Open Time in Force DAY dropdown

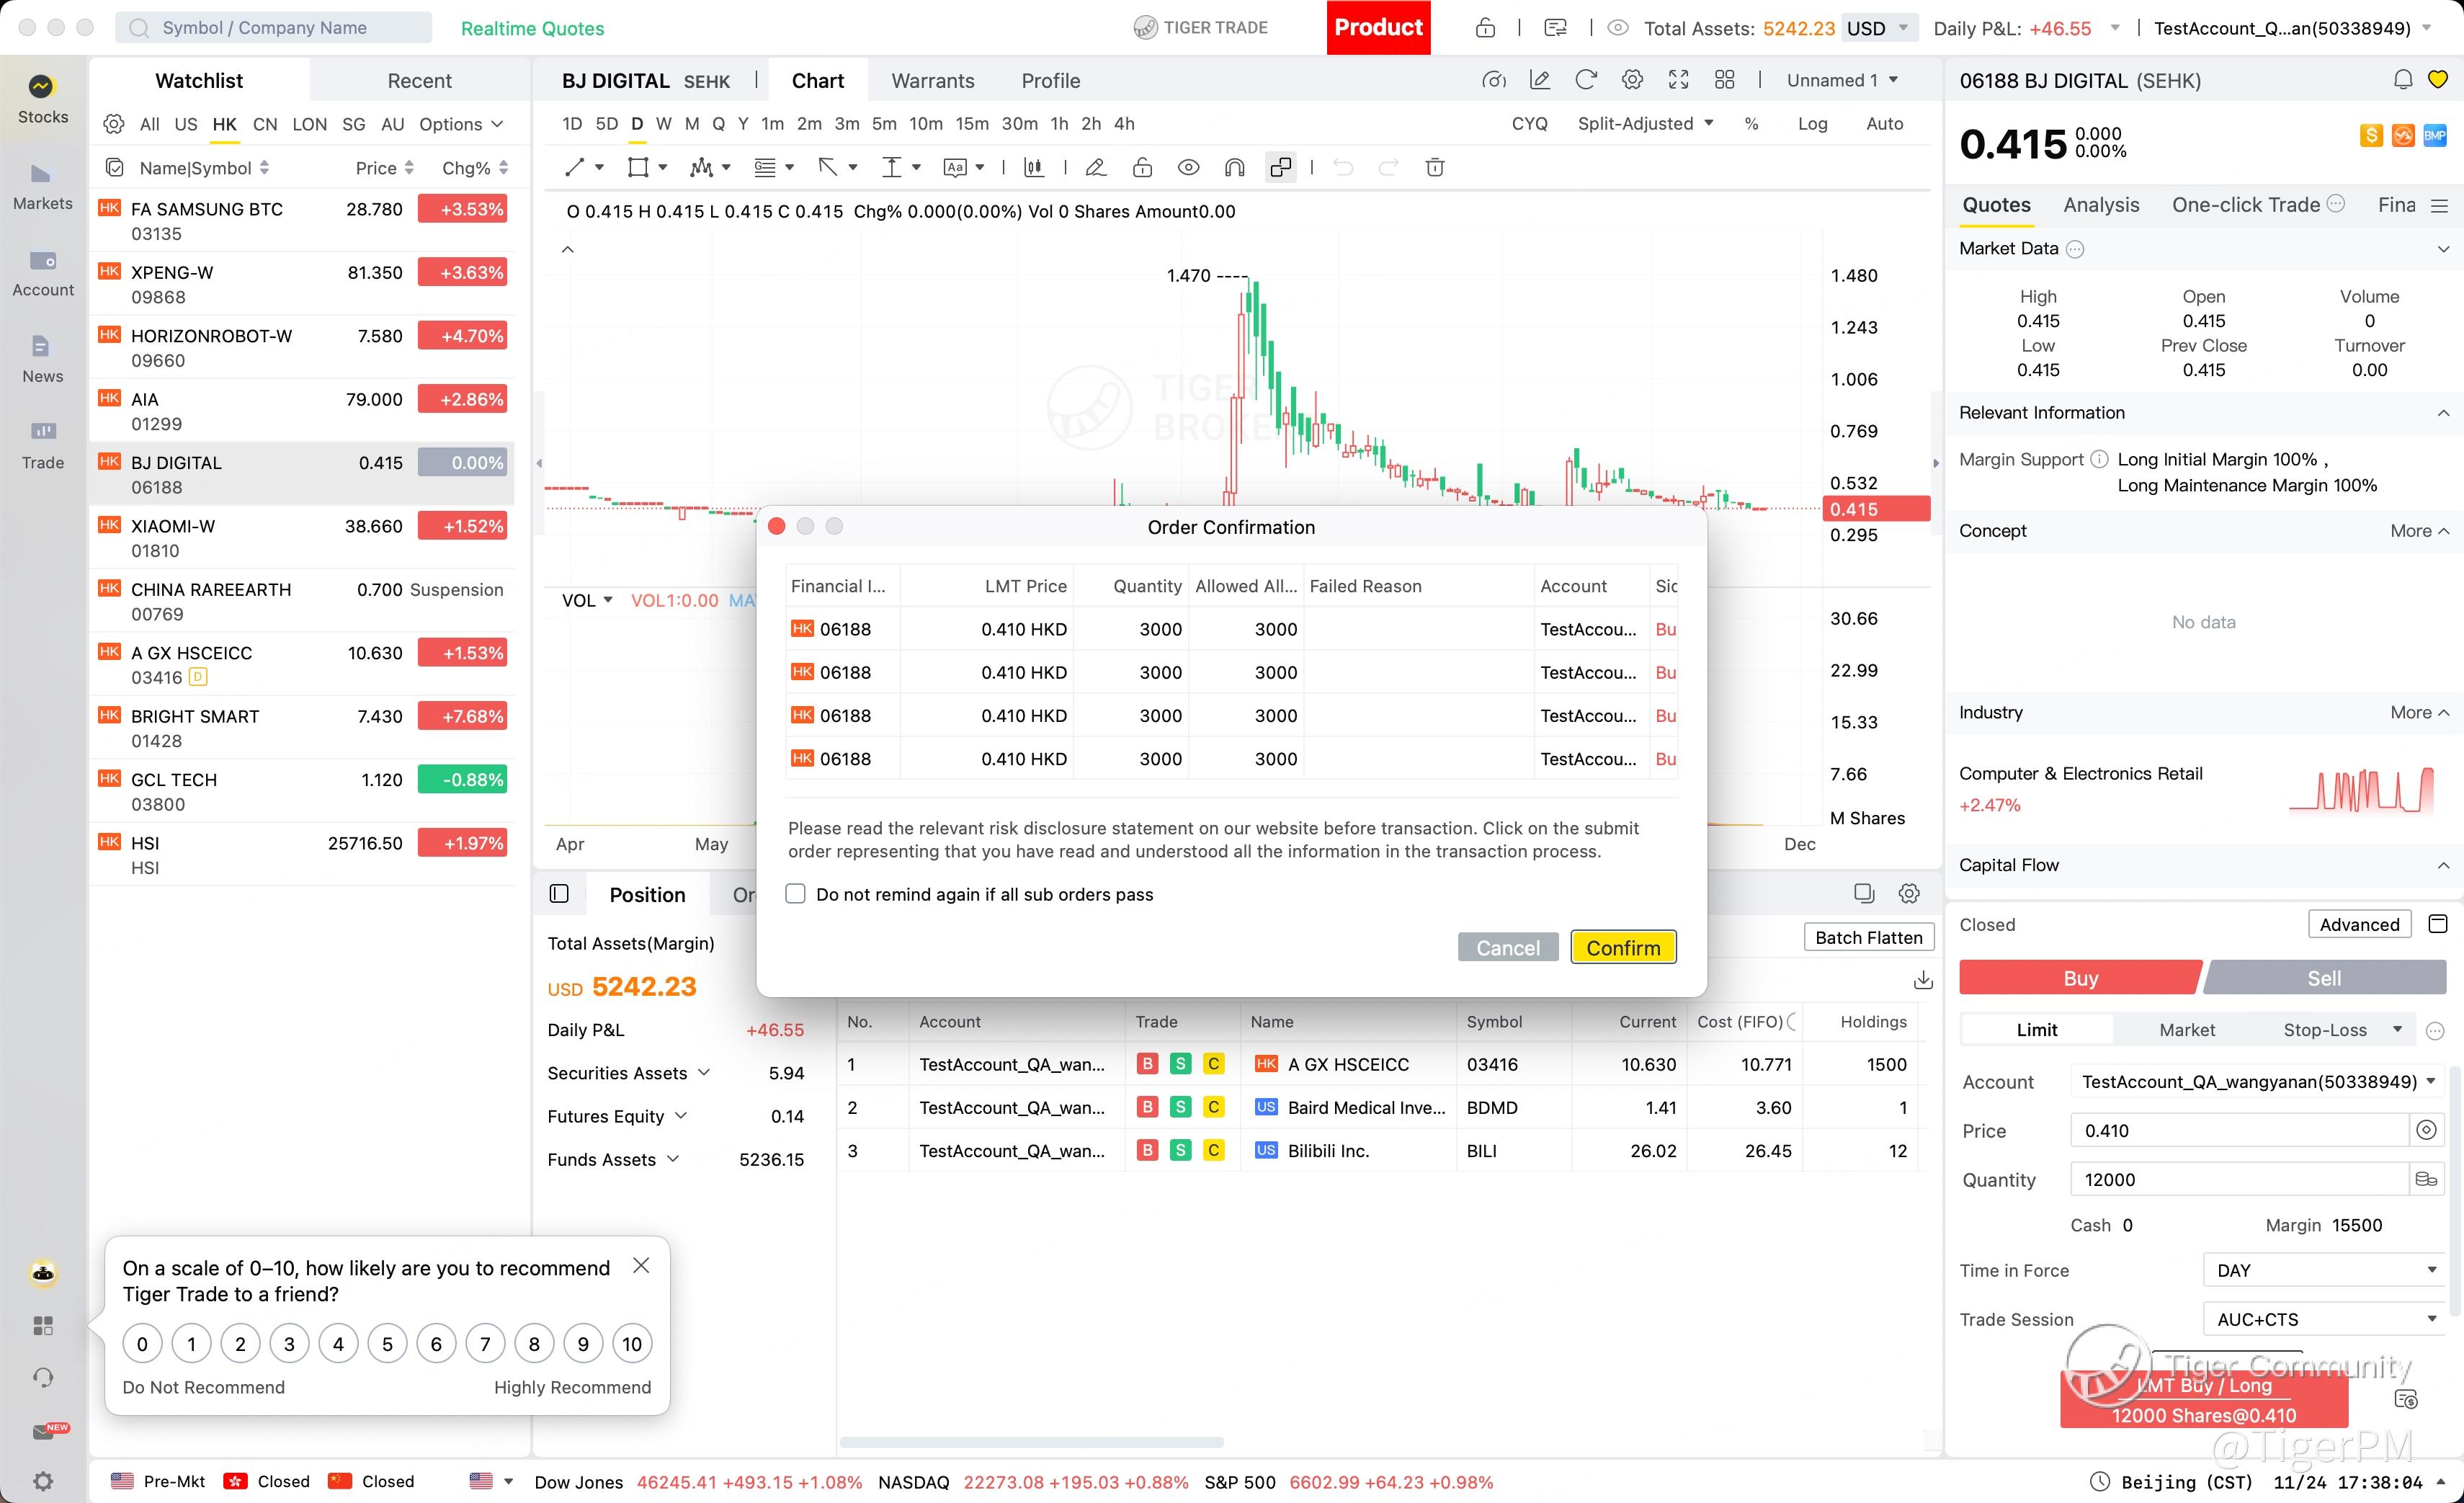(2324, 1270)
